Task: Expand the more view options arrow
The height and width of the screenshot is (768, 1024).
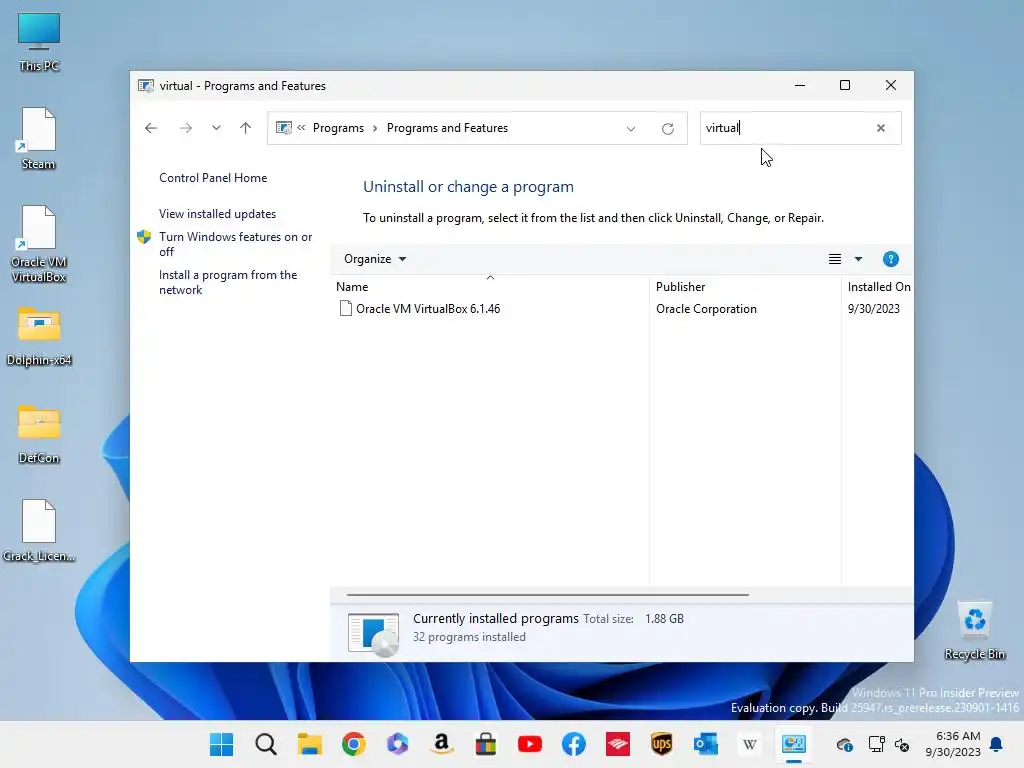Action: coord(858,259)
